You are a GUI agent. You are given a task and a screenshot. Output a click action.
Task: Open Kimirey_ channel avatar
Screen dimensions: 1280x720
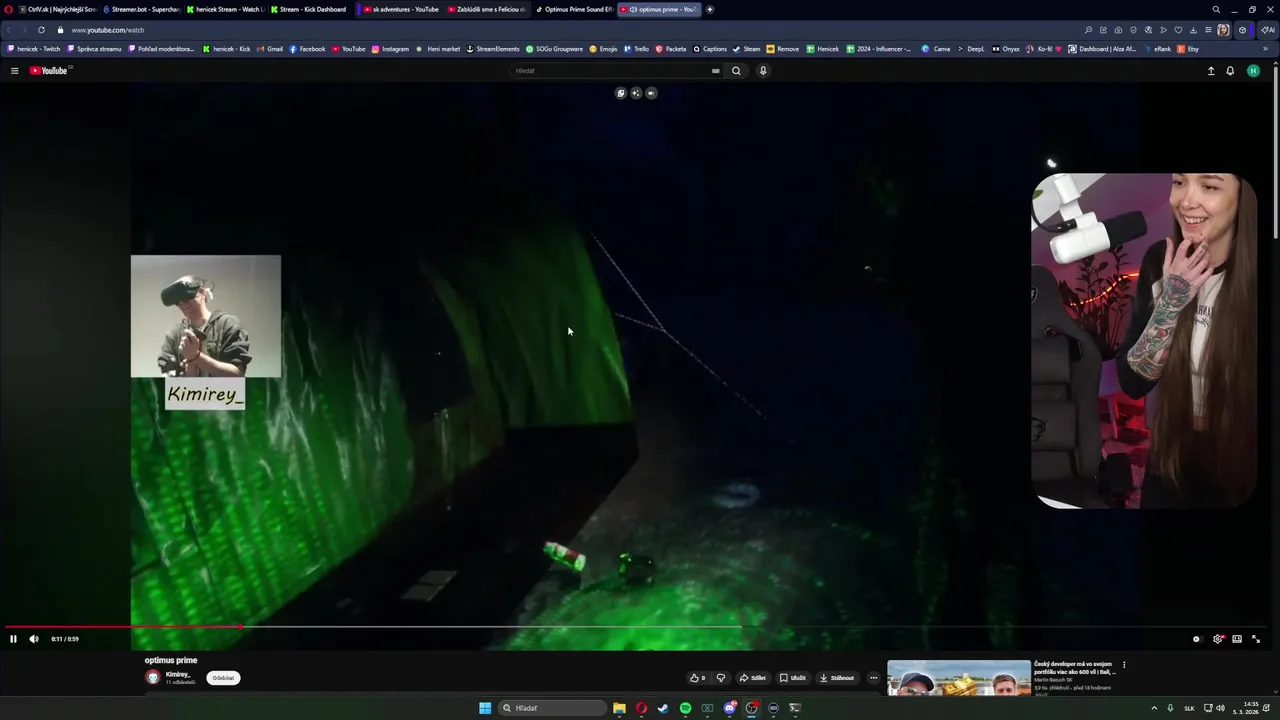153,677
